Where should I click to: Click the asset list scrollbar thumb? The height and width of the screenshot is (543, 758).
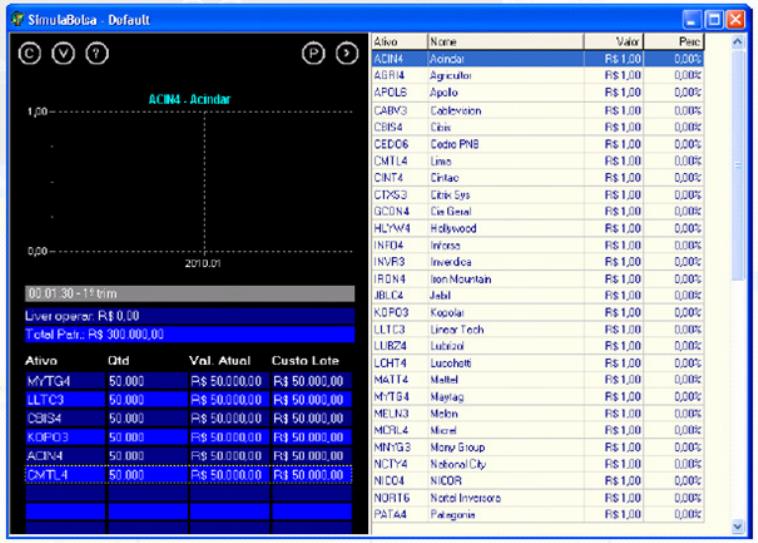pyautogui.click(x=738, y=165)
